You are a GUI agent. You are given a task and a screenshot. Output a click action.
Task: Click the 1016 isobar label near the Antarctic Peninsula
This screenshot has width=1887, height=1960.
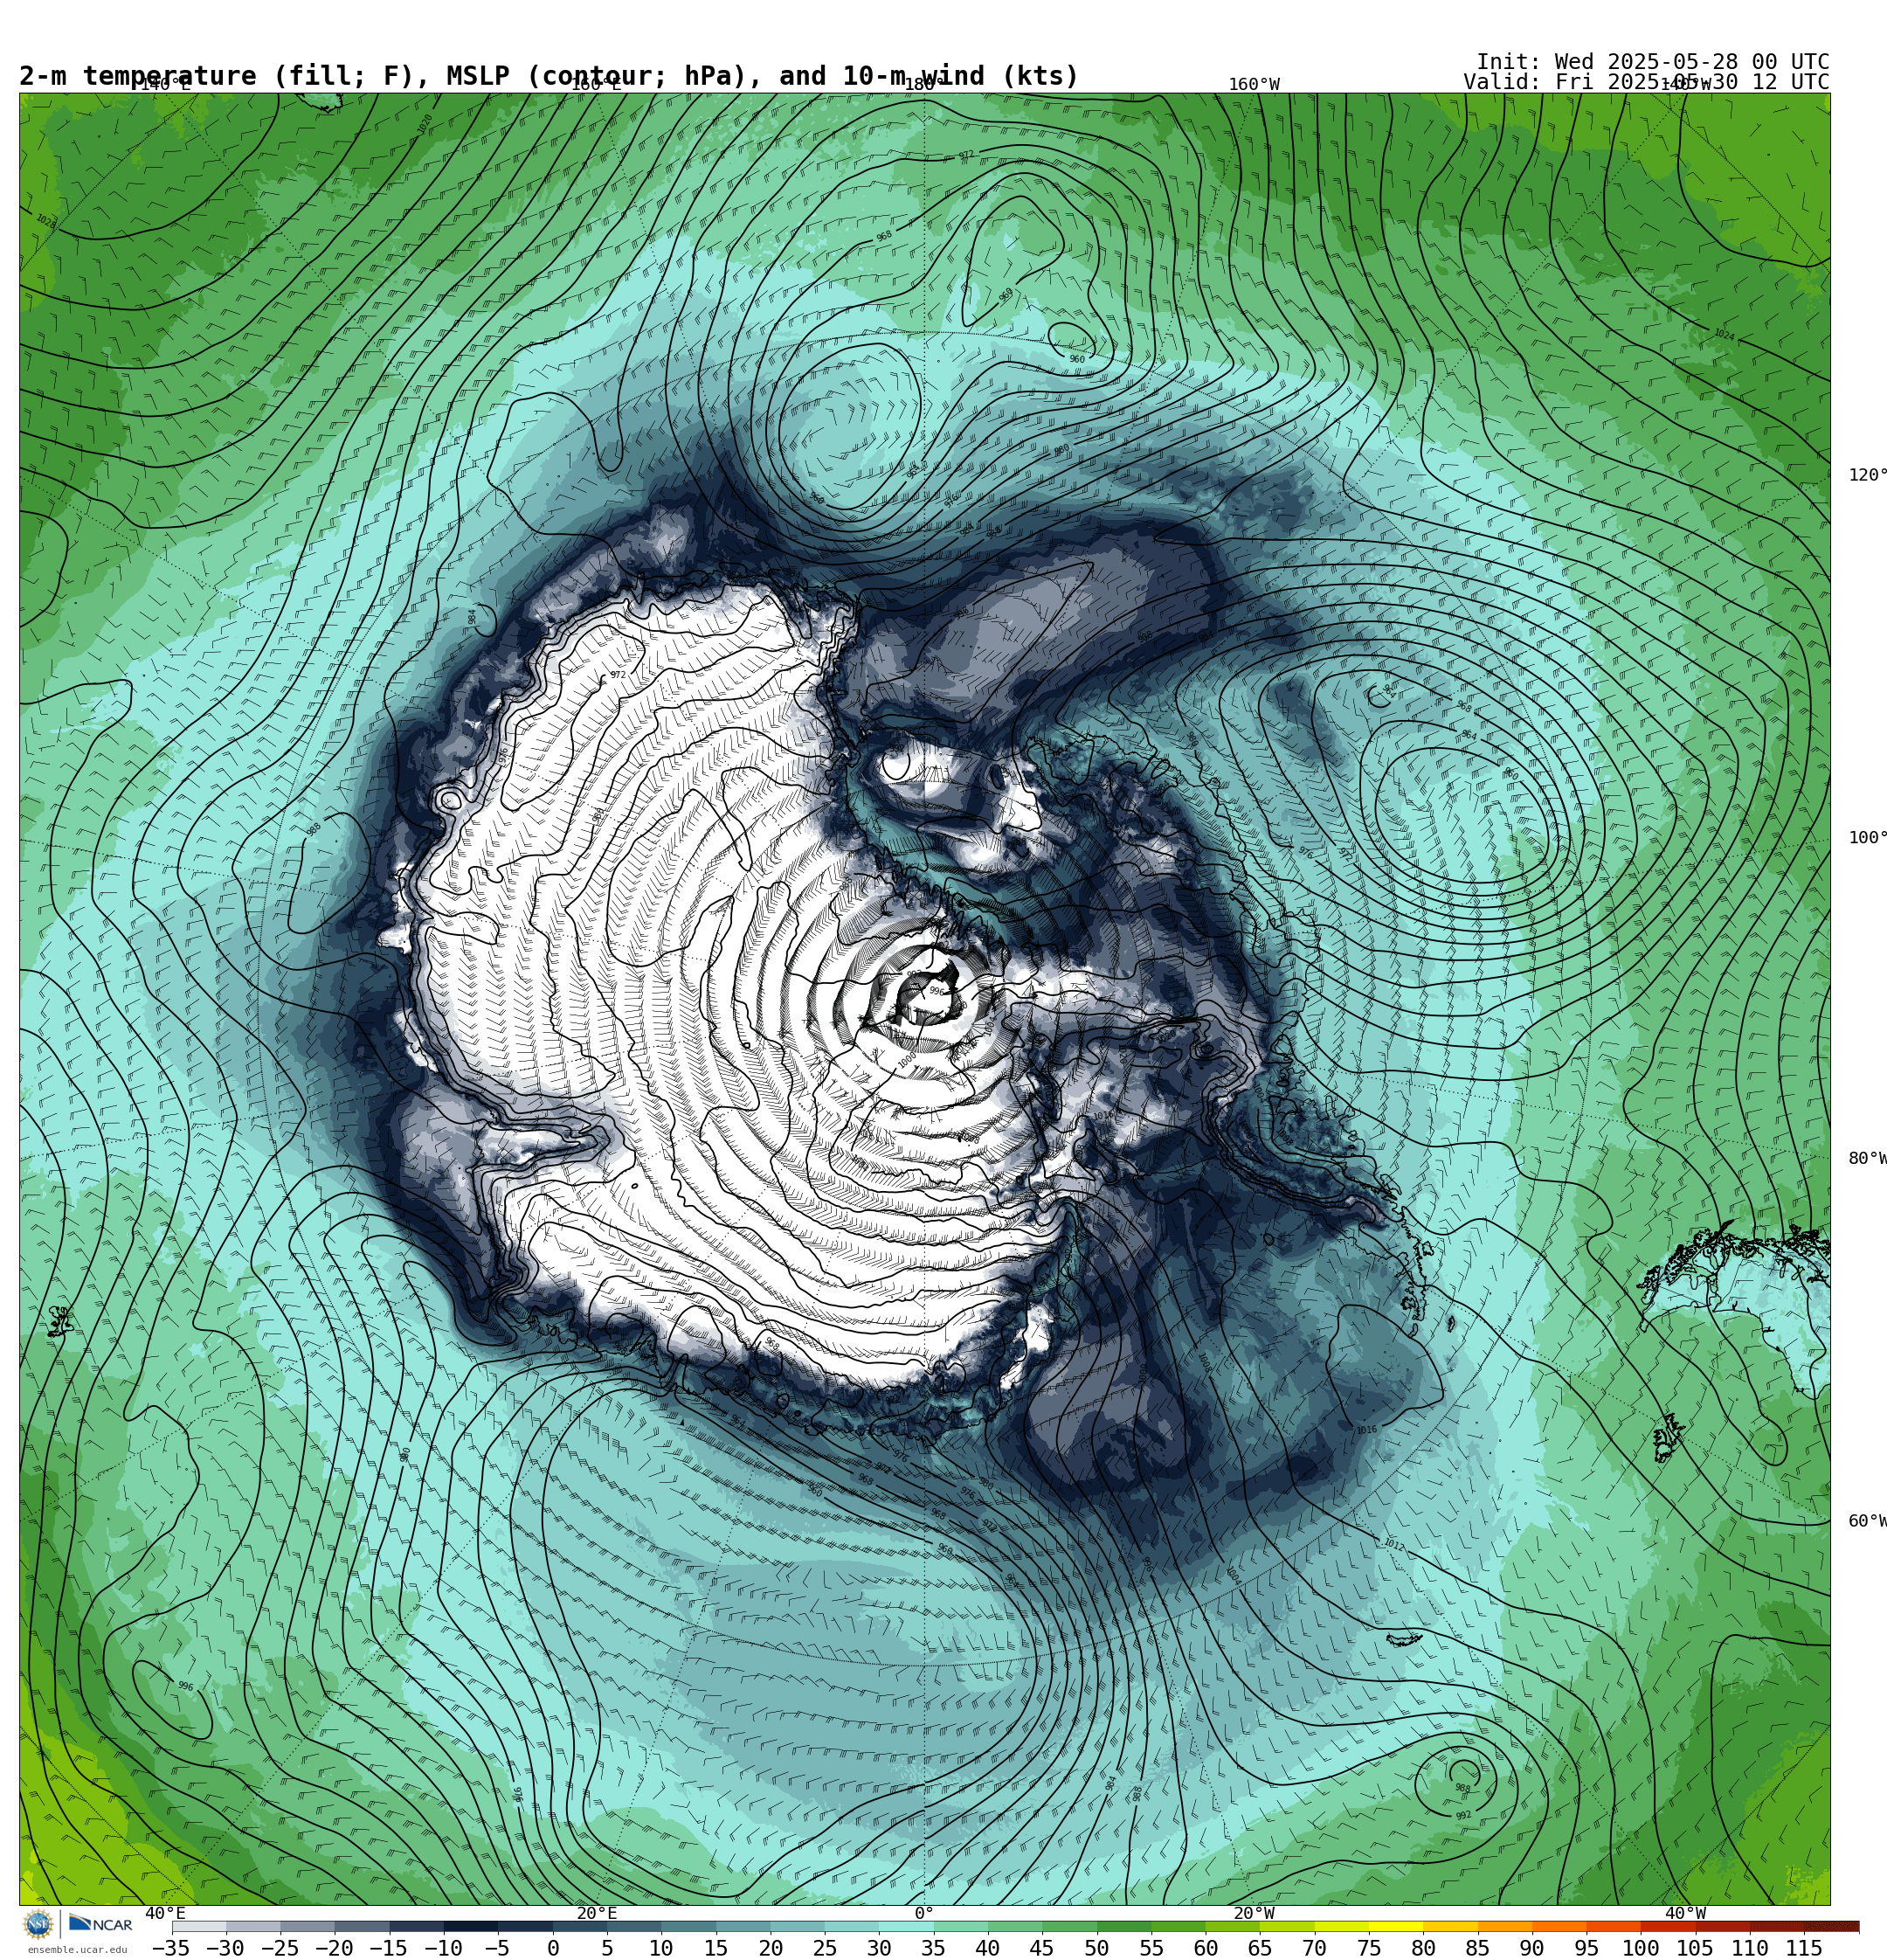click(1366, 1430)
